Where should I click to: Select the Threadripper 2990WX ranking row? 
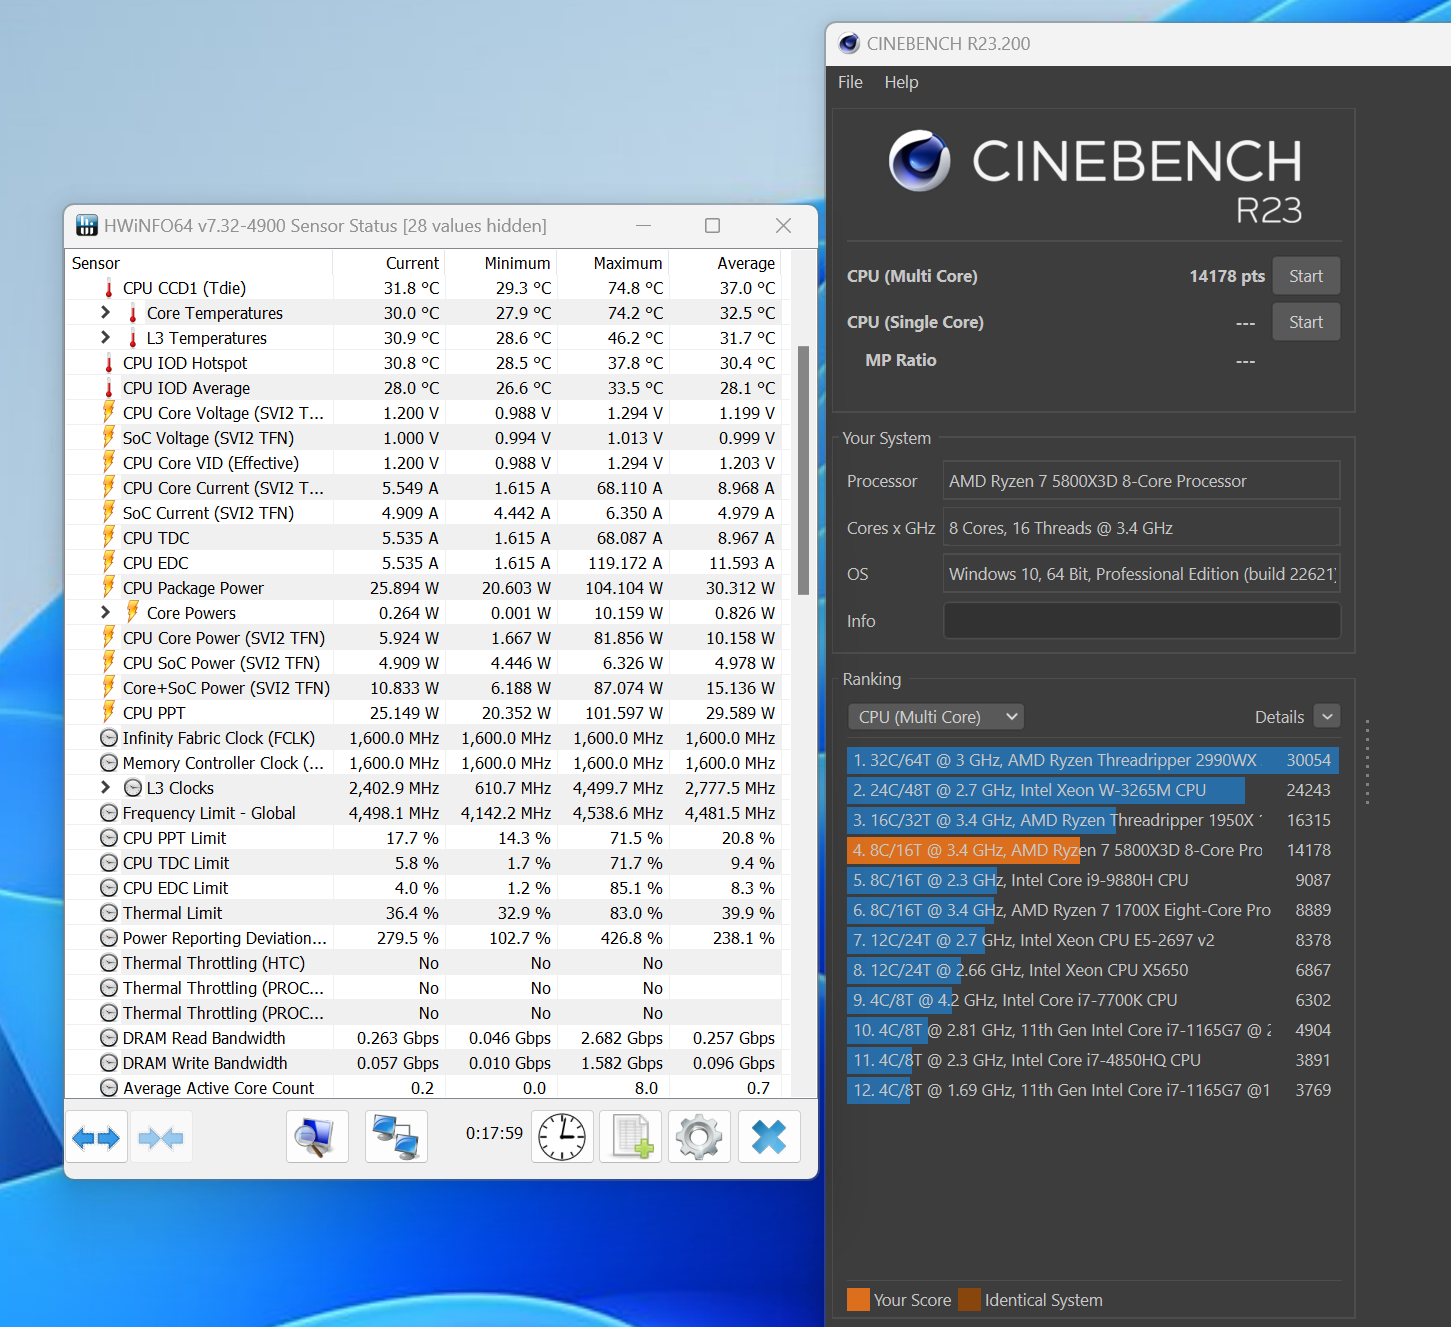[x=1093, y=760]
